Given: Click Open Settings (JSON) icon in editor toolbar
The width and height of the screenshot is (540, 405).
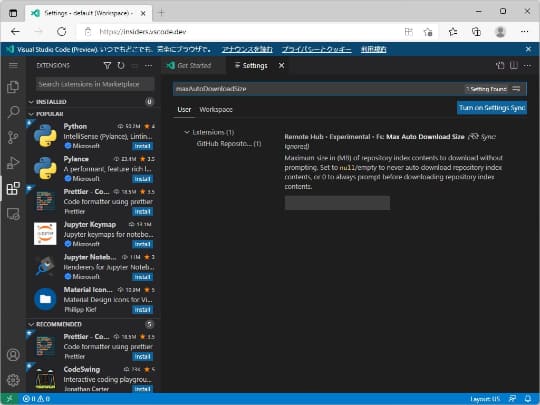Looking at the screenshot, I should click(x=500, y=65).
